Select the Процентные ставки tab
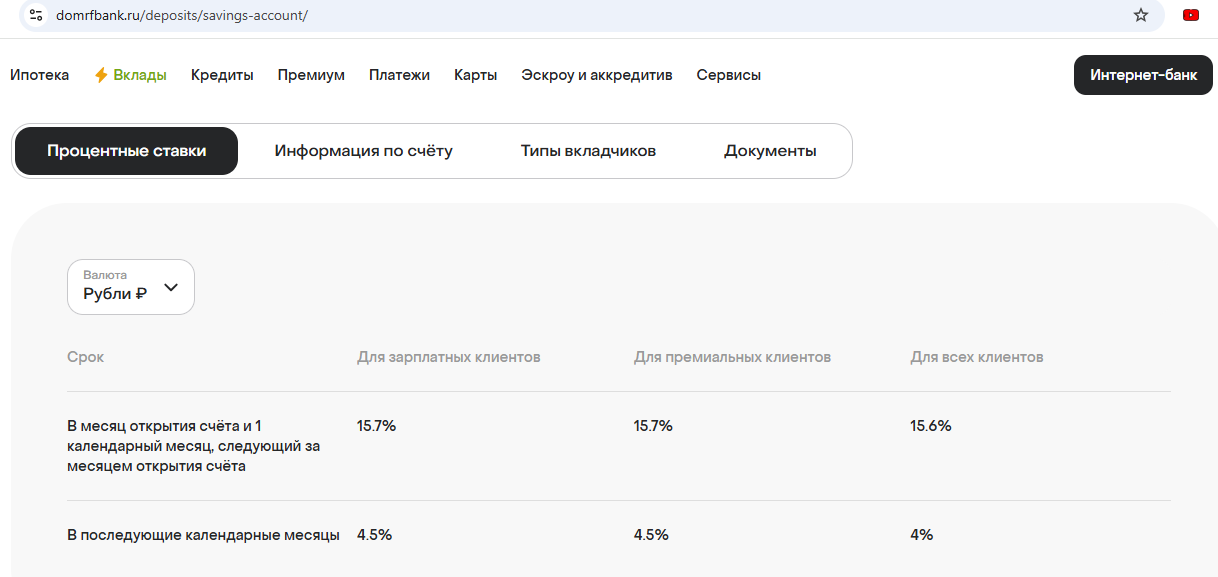 click(126, 151)
